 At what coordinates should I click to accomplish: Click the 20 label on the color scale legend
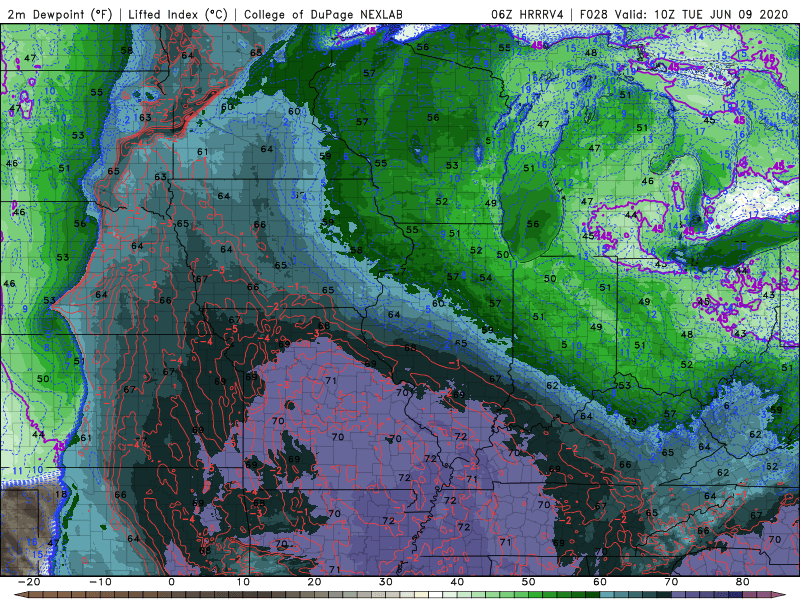pyautogui.click(x=314, y=582)
